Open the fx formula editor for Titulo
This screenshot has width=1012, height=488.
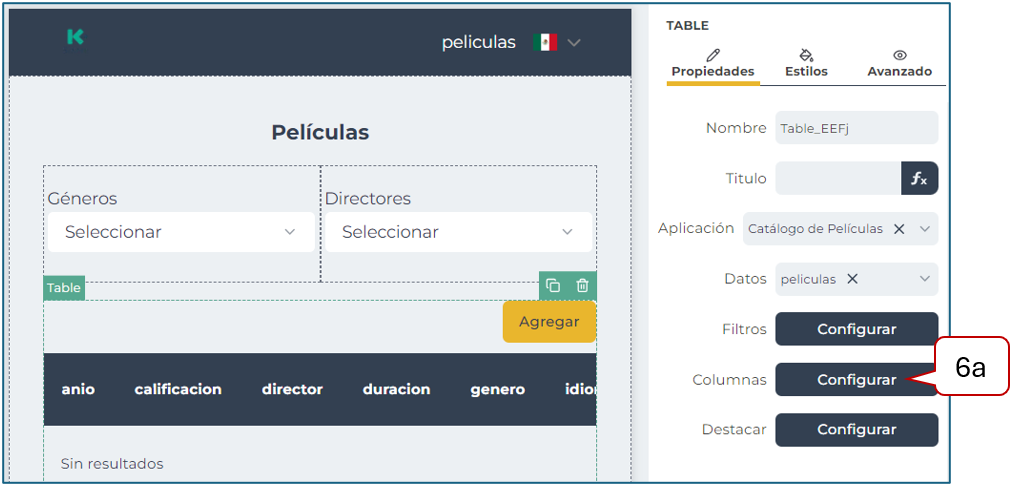click(919, 178)
